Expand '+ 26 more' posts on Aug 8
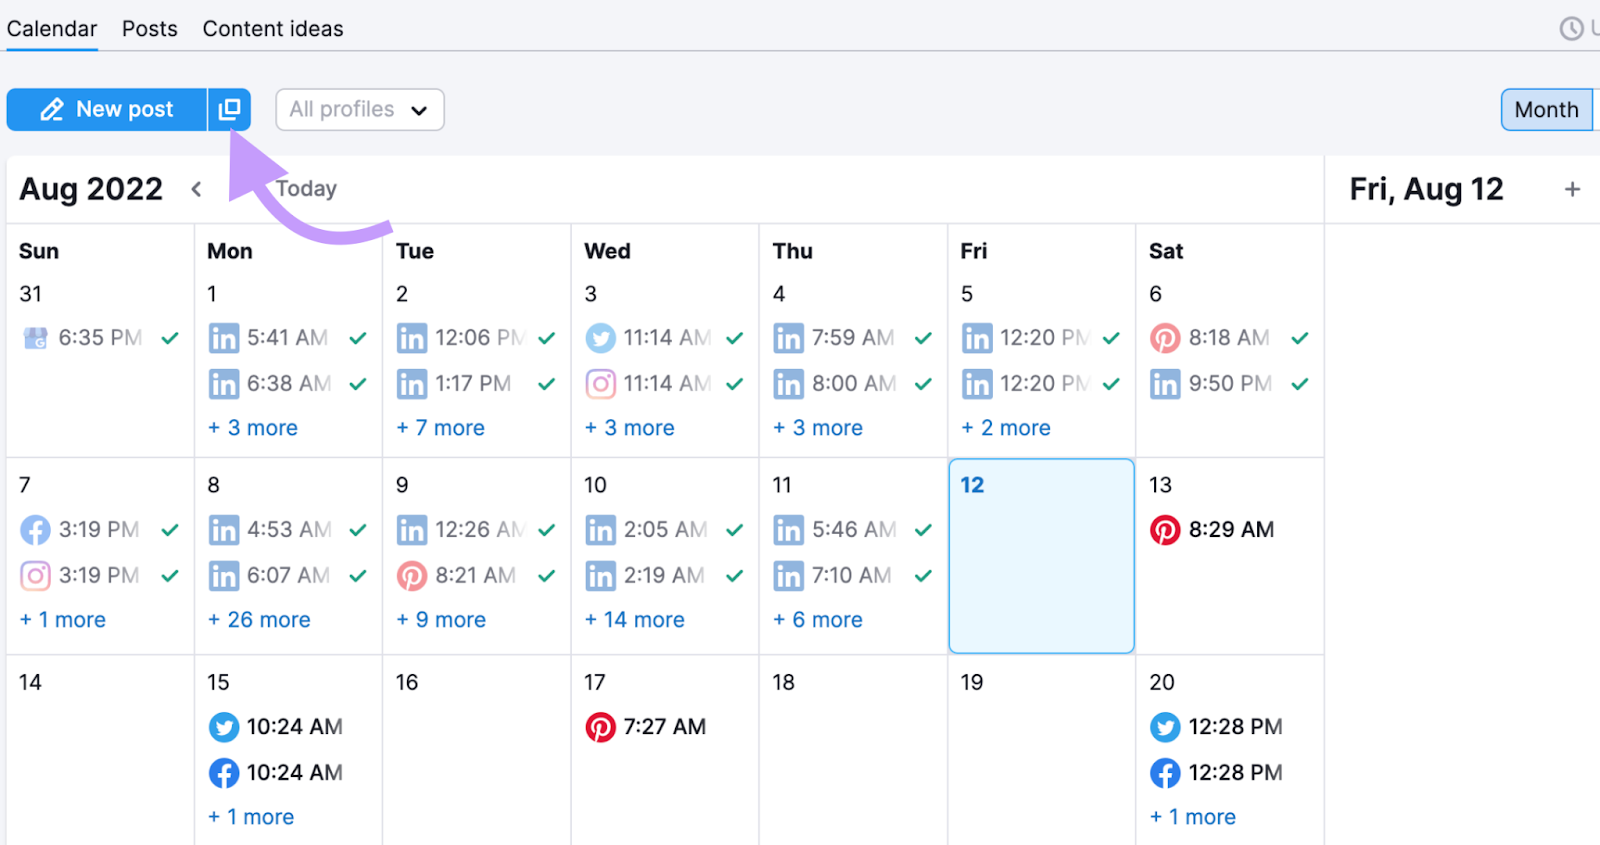 (259, 620)
